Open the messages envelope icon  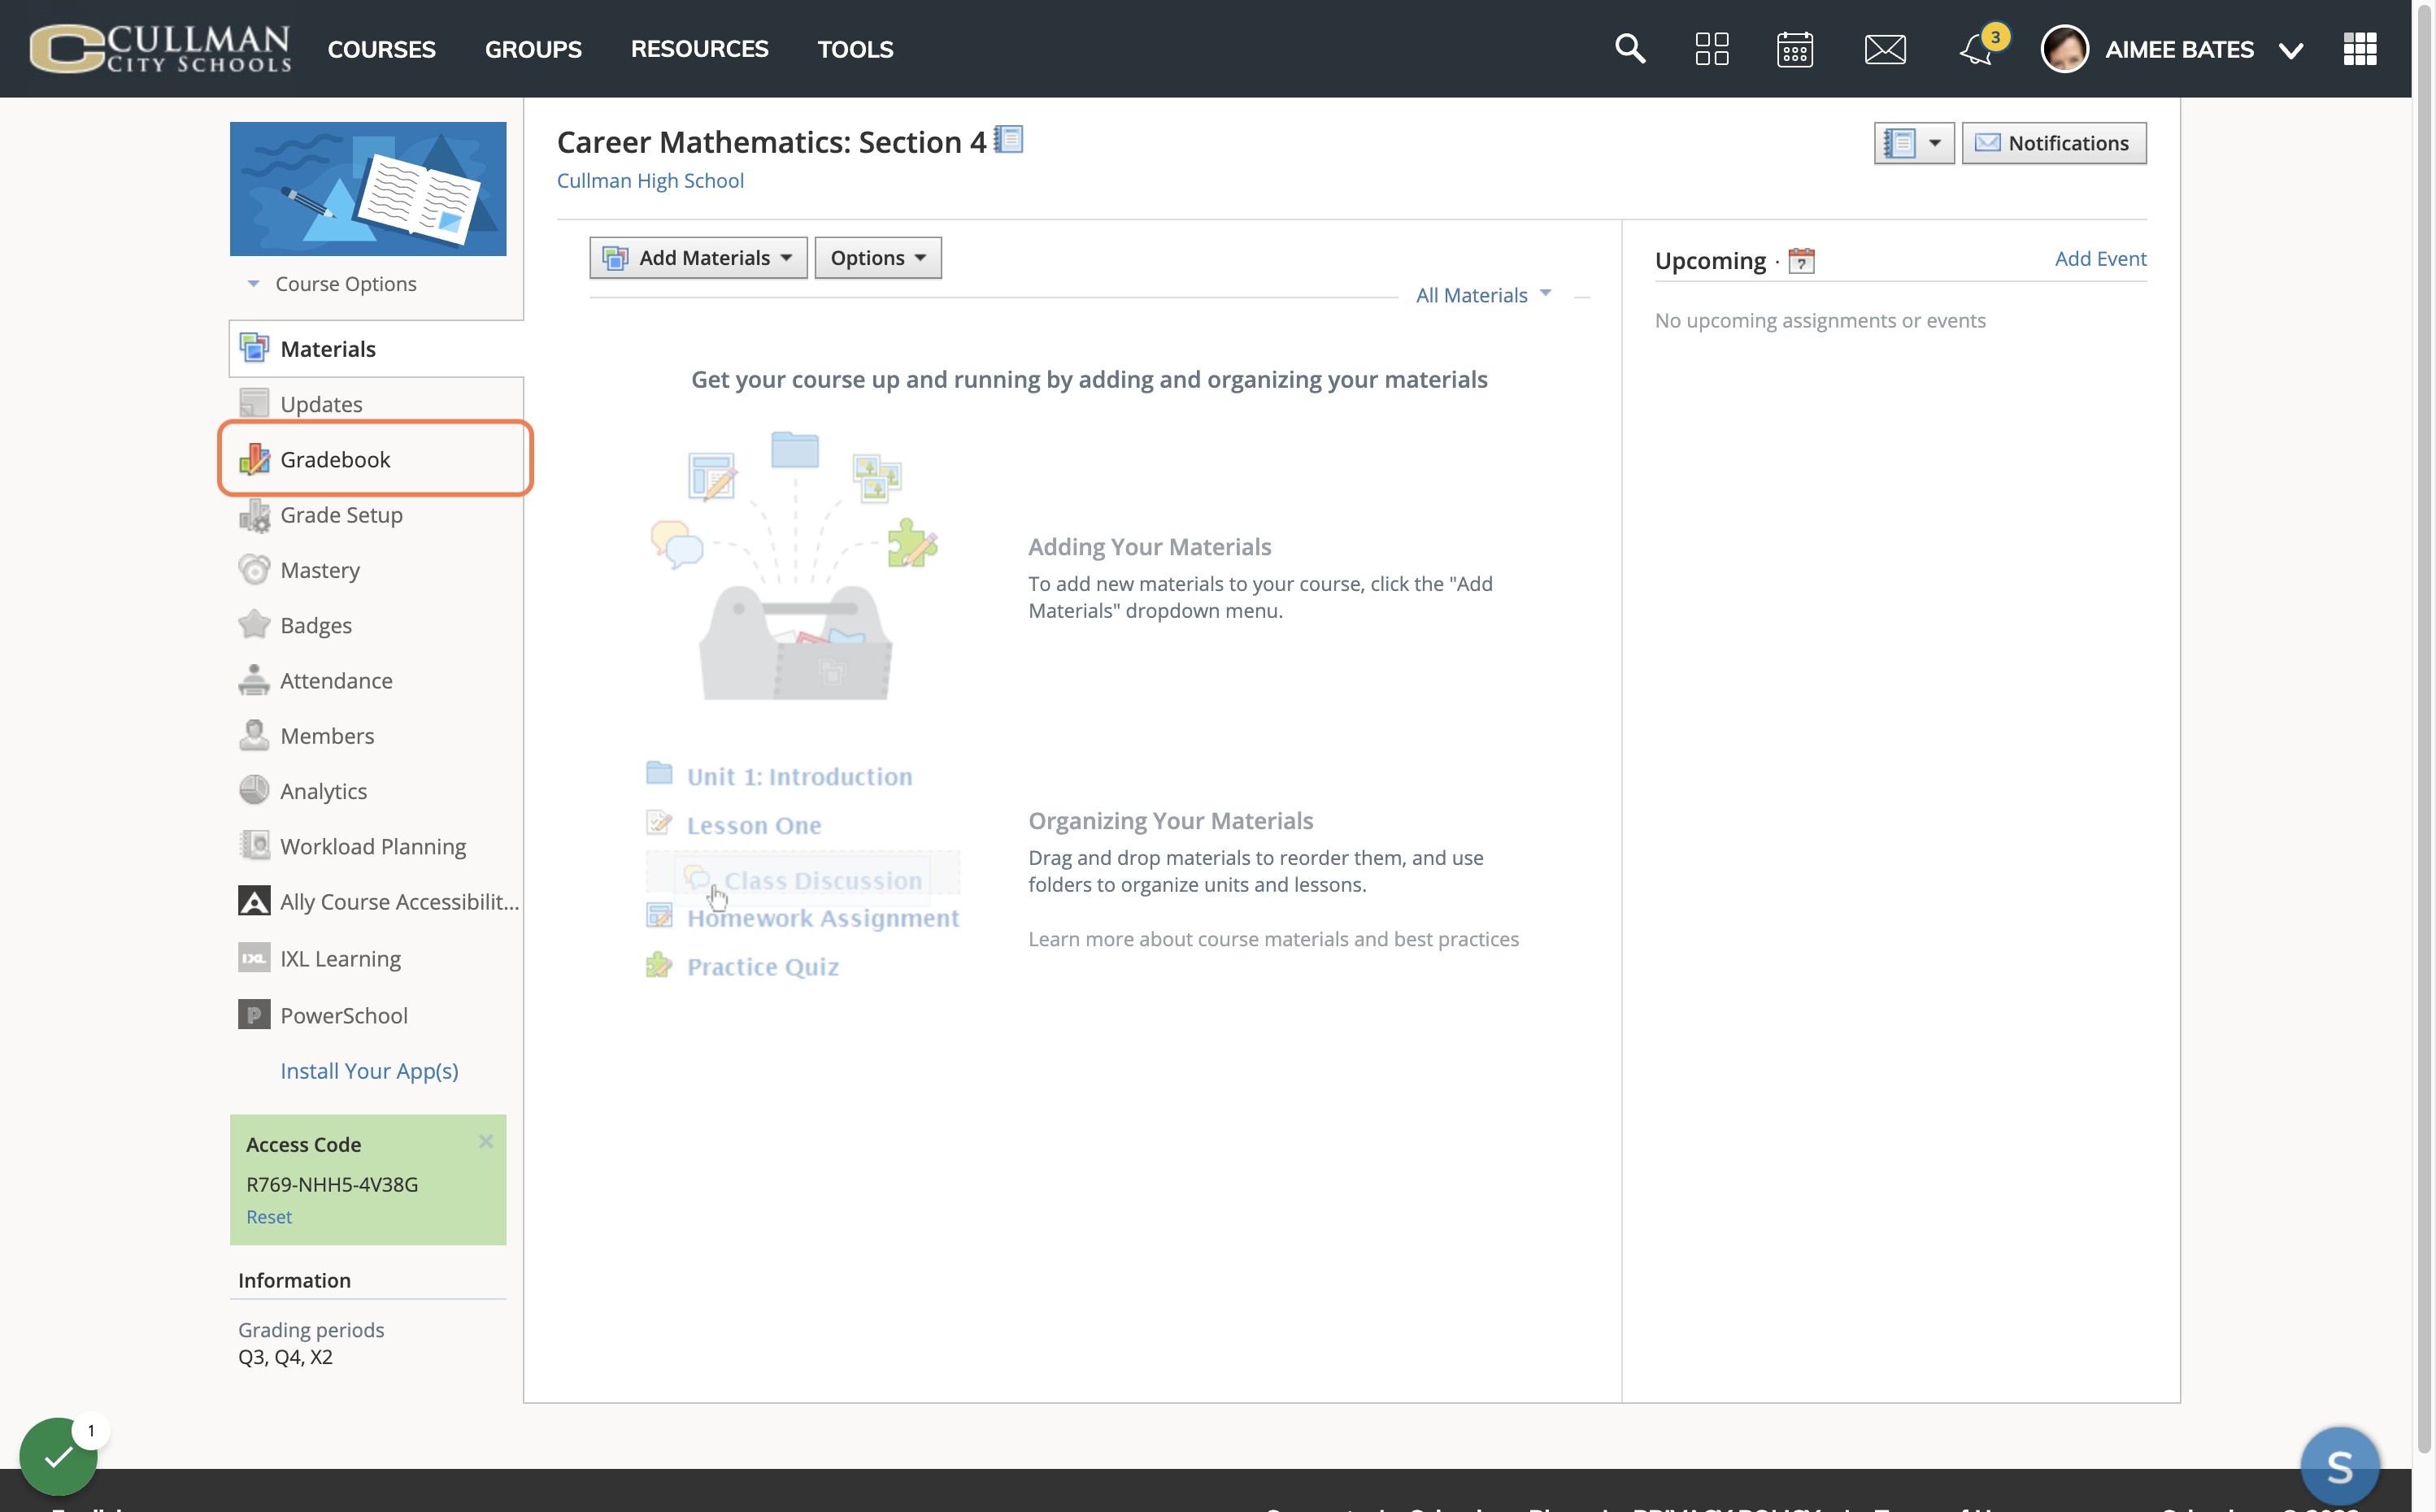1885,48
